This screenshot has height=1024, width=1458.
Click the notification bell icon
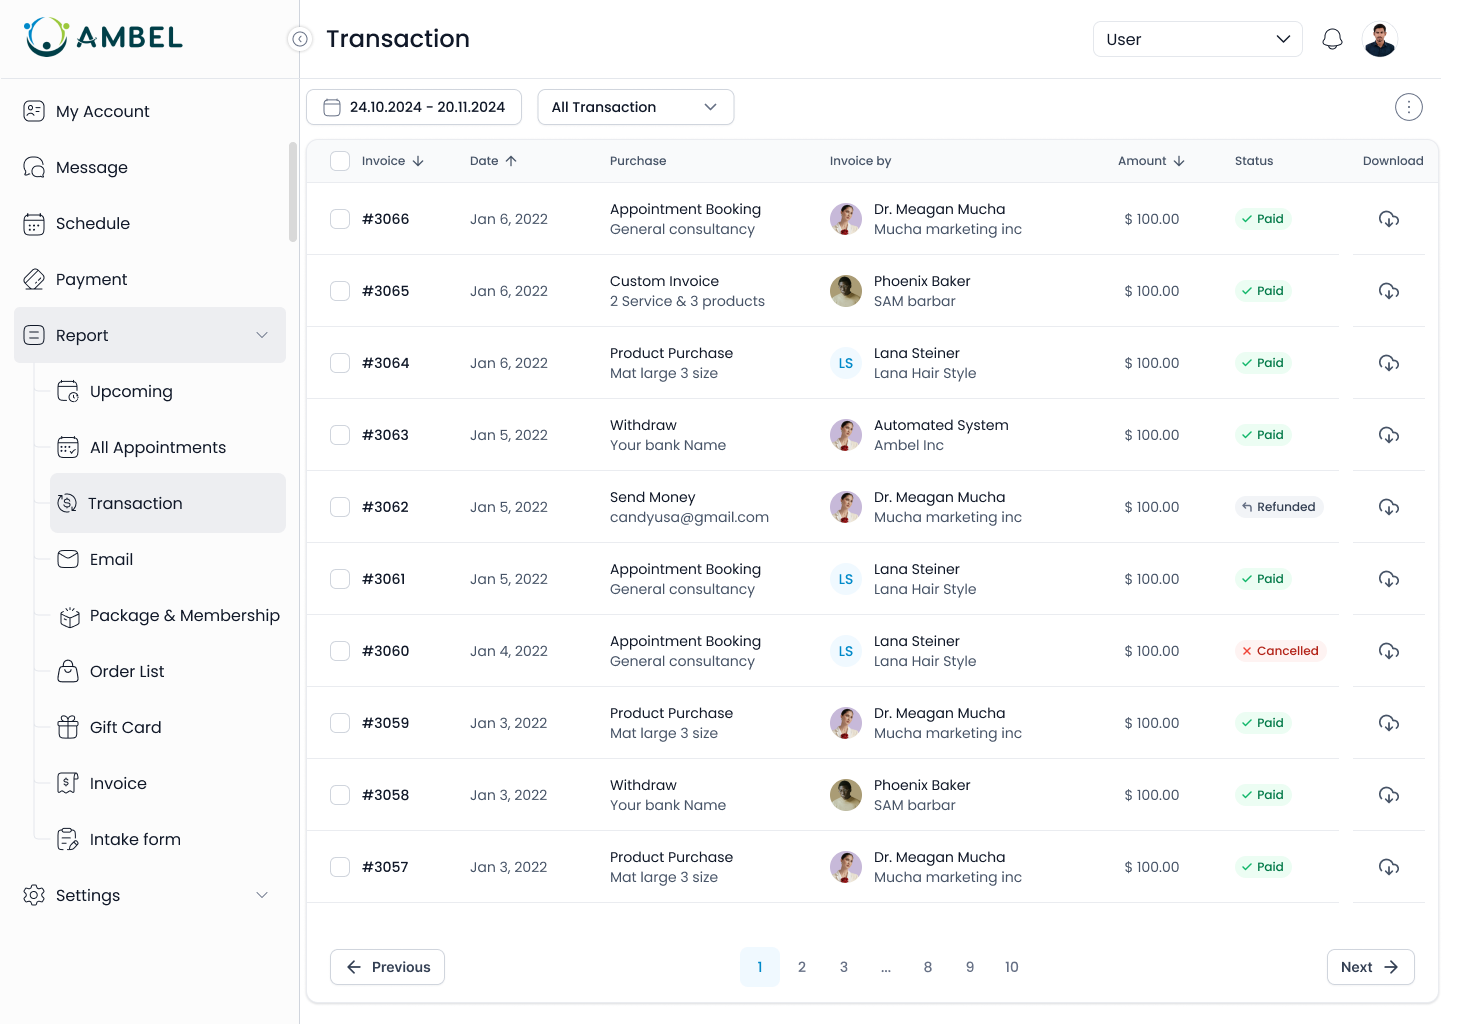pos(1332,38)
